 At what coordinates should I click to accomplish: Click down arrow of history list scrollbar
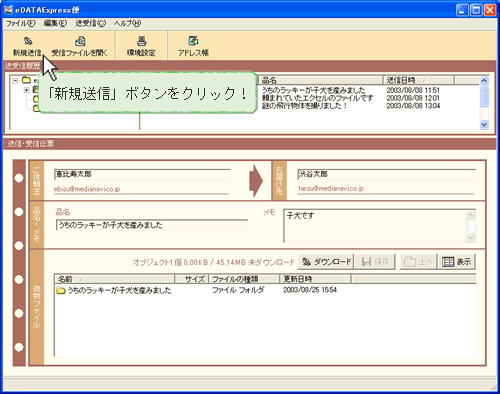[x=484, y=125]
